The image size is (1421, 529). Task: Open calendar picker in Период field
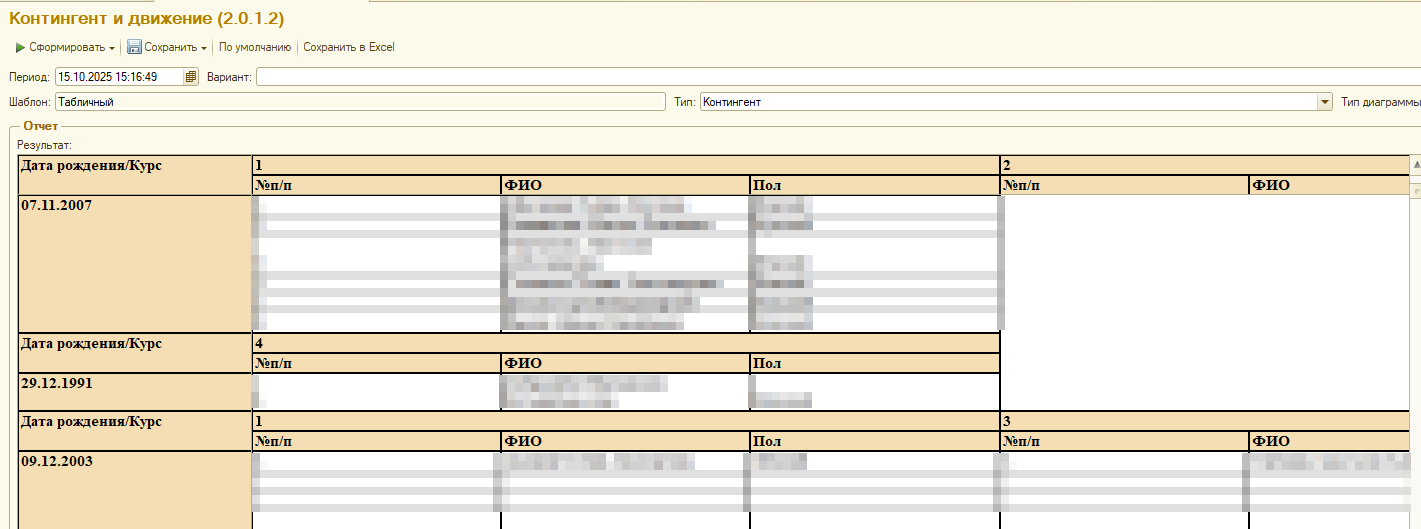(191, 77)
